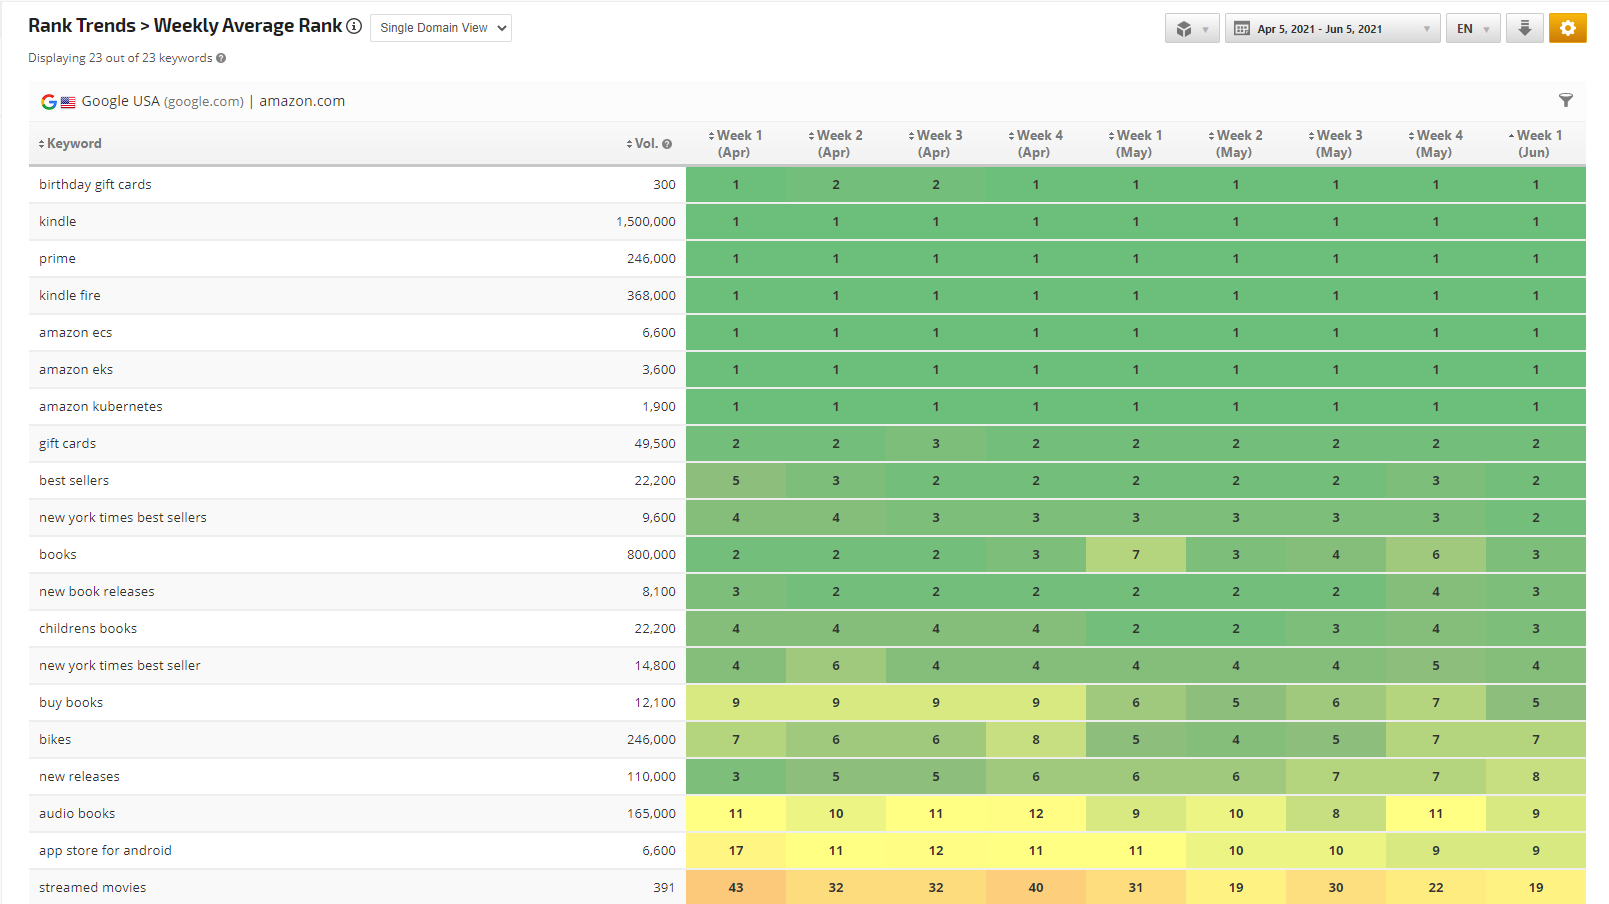Sort table by Keyword column header
This screenshot has height=904, width=1609.
click(x=74, y=144)
